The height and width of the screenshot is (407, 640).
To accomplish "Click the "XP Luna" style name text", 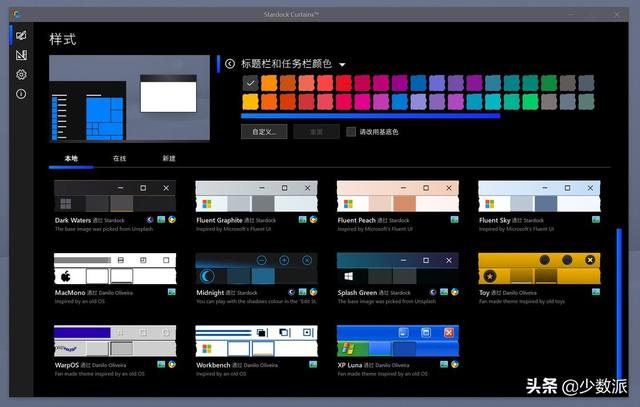I will (350, 365).
